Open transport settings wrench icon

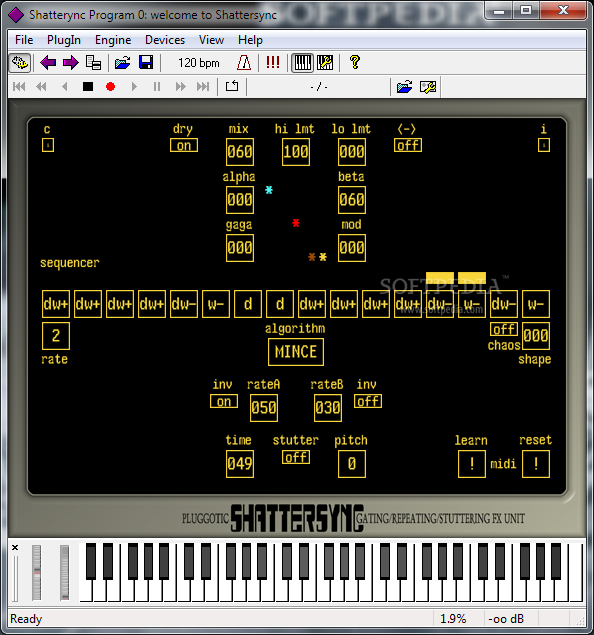click(x=428, y=87)
